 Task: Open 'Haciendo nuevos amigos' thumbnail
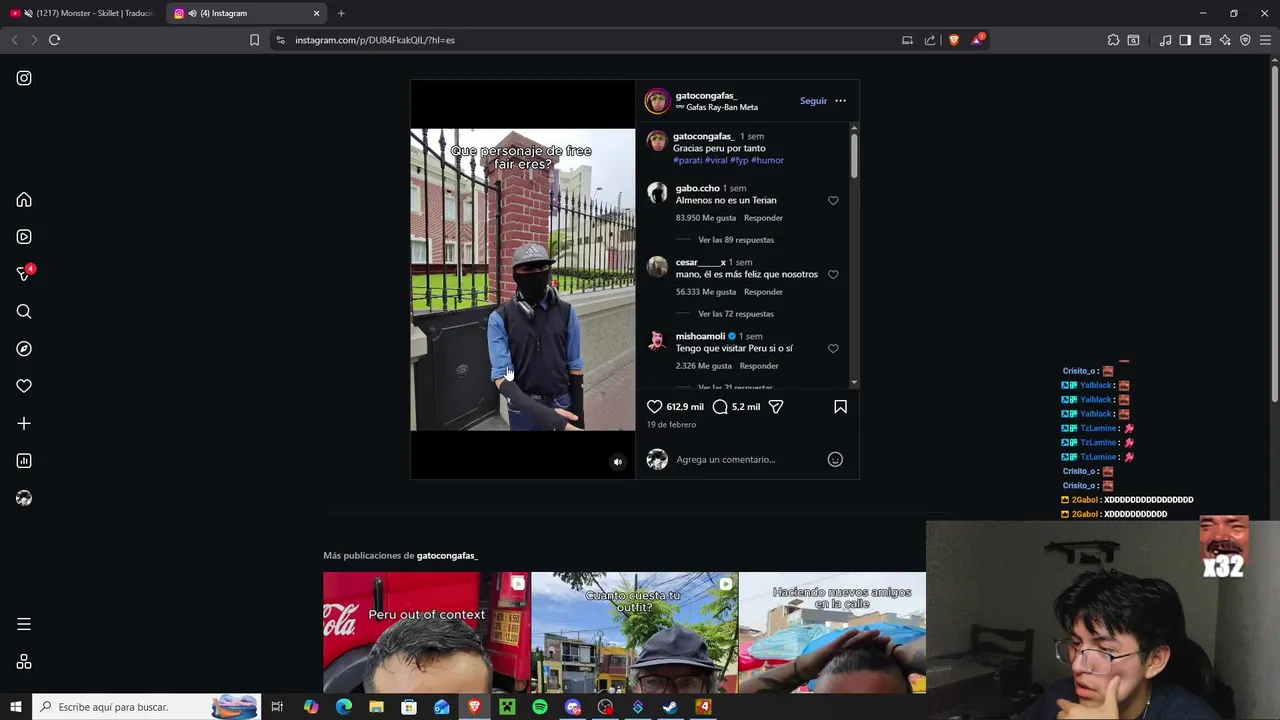pos(832,632)
